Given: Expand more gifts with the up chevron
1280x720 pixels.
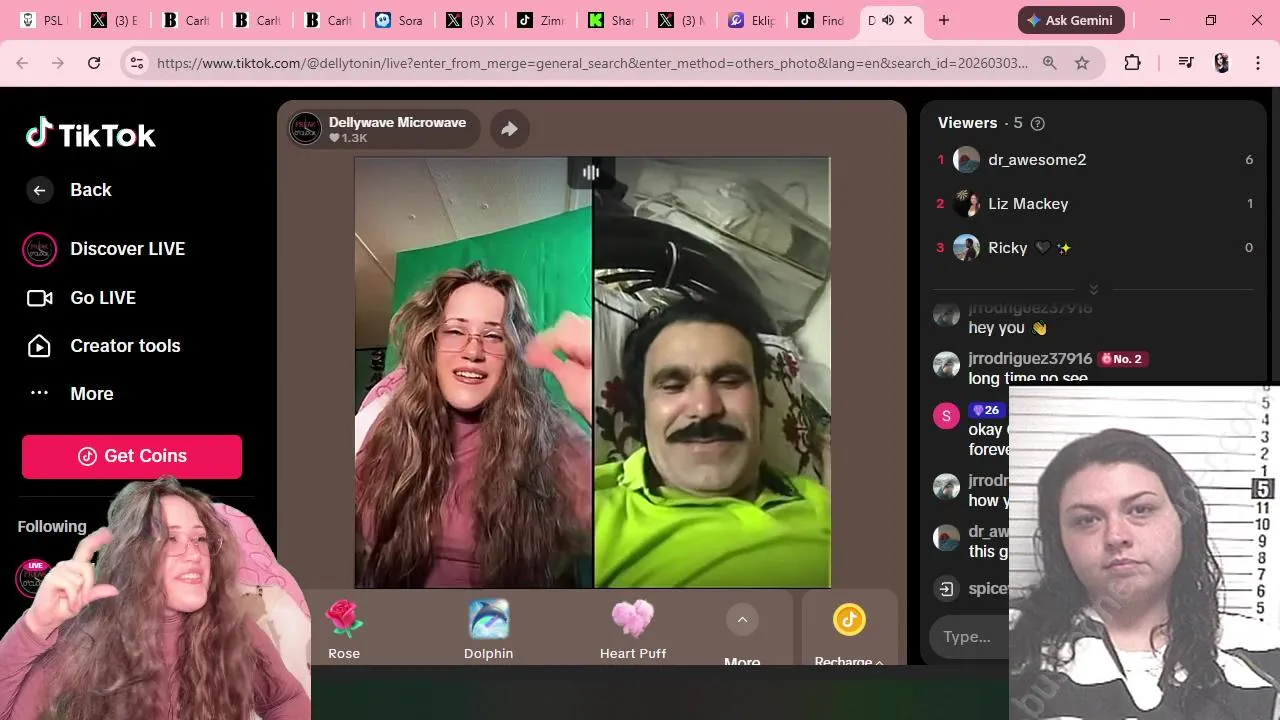Looking at the screenshot, I should (742, 620).
